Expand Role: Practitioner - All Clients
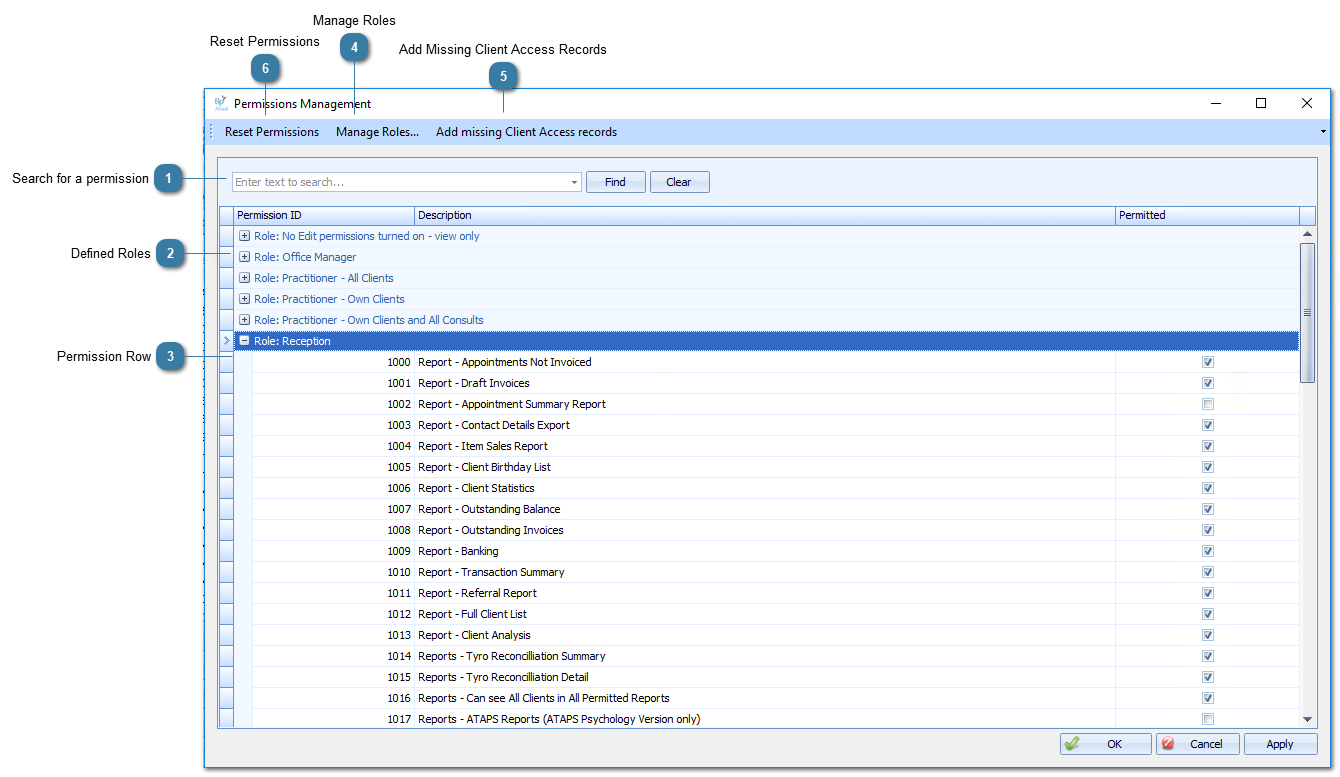 tap(245, 278)
